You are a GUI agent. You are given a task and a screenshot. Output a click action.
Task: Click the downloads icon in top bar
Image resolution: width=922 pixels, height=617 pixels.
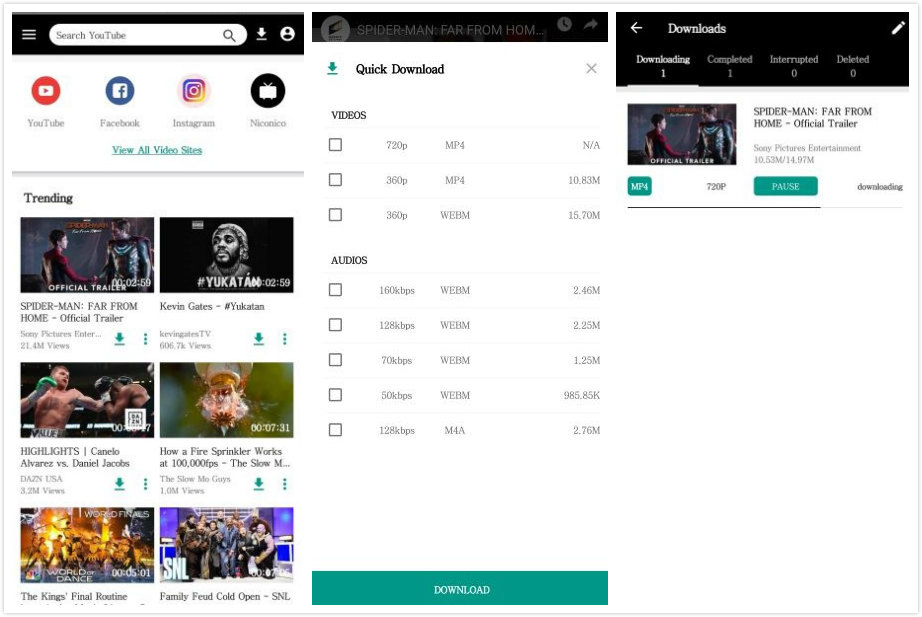click(x=261, y=35)
